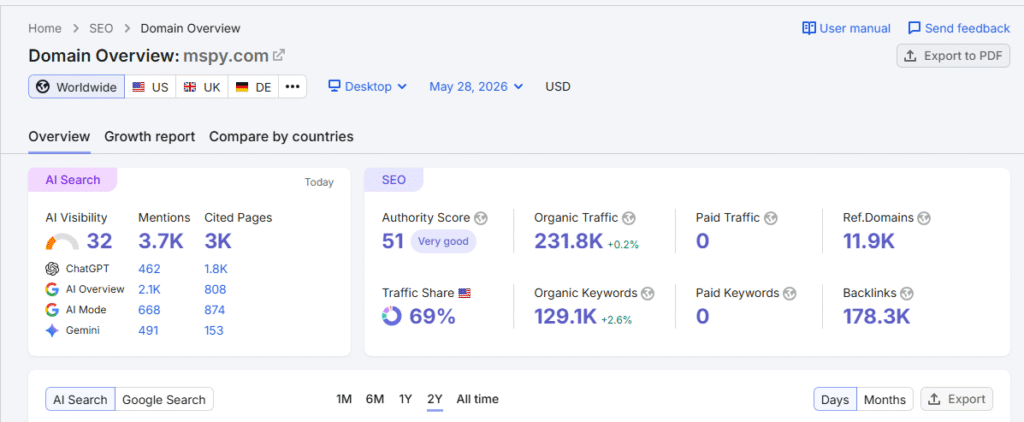Screen dimensions: 1024x422
Task: Set chart granularity to Months
Action: (x=885, y=400)
